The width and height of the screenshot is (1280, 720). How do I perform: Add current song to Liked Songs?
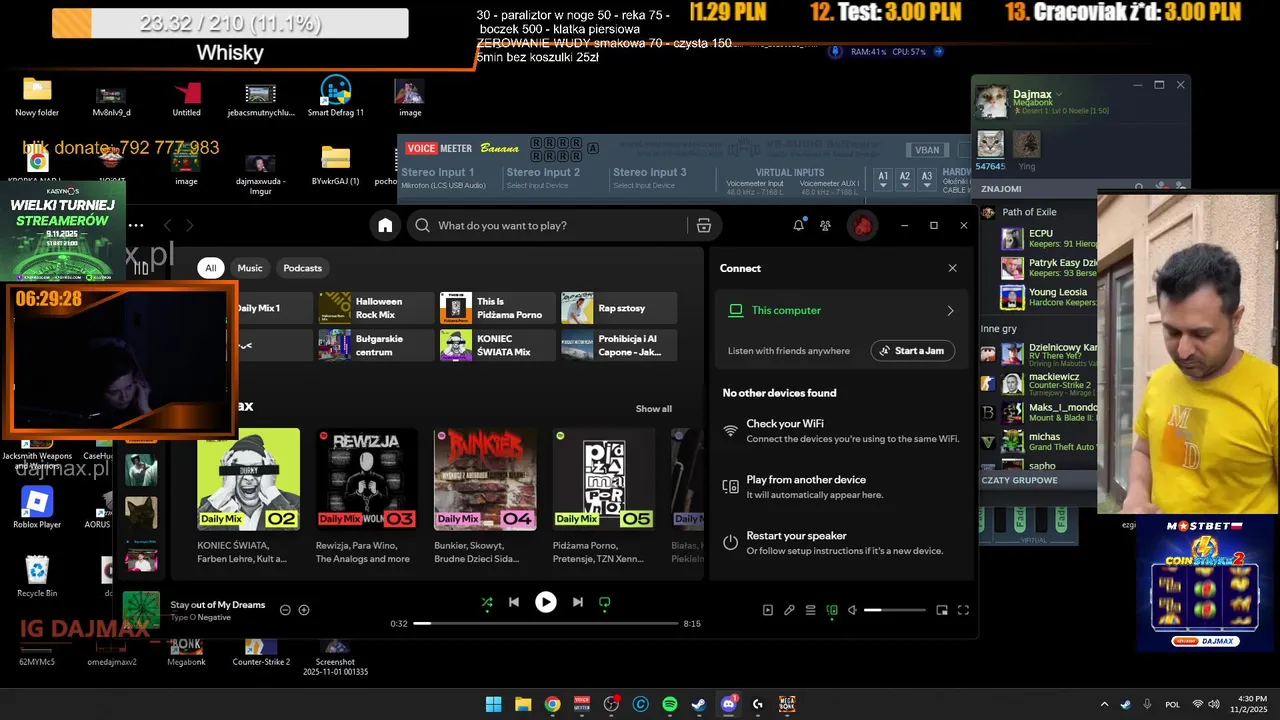304,610
